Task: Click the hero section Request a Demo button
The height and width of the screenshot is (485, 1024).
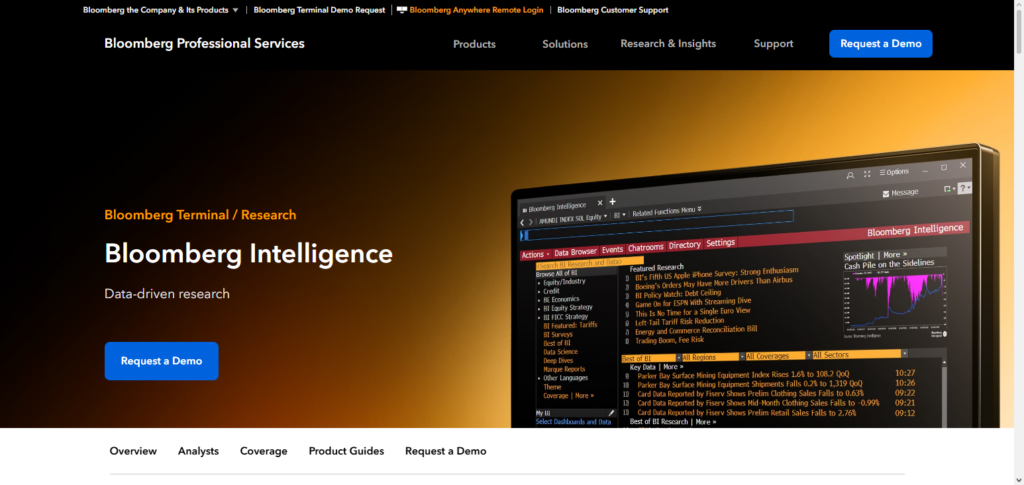Action: (161, 361)
